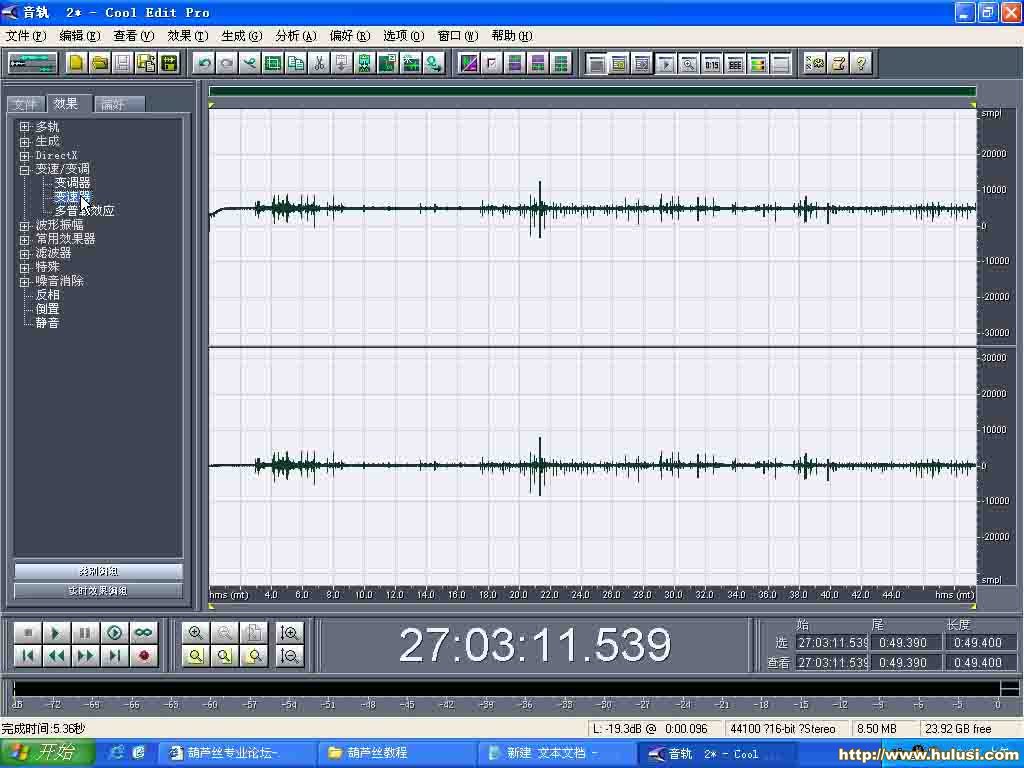Zoom out horizontally with the minus magnifier
The width and height of the screenshot is (1024, 768).
[225, 632]
